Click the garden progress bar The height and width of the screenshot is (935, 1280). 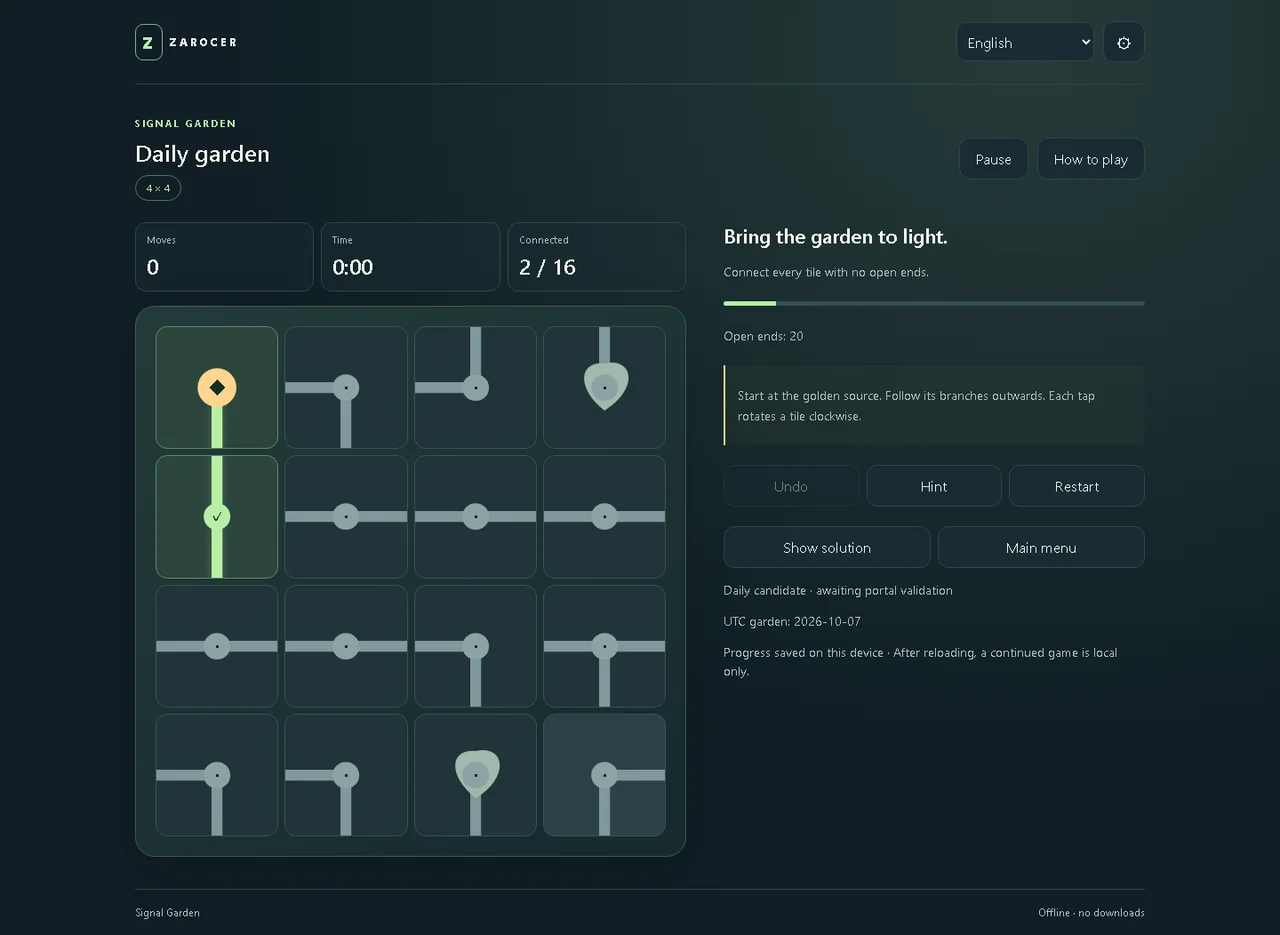pyautogui.click(x=934, y=303)
